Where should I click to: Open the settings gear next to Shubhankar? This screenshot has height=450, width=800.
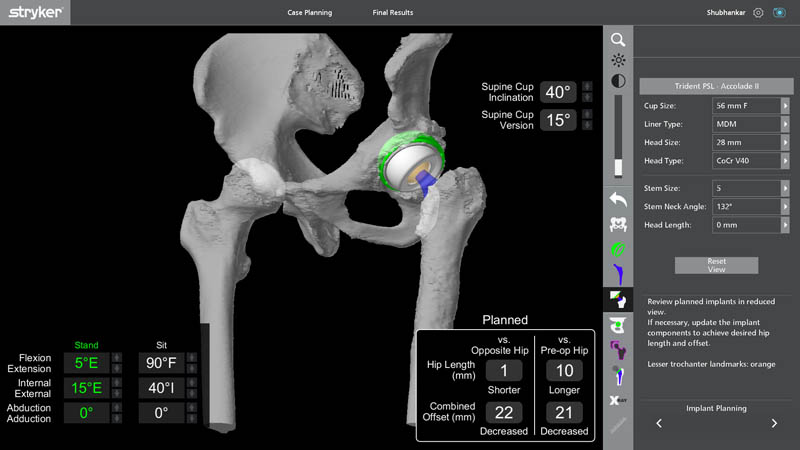[x=758, y=13]
